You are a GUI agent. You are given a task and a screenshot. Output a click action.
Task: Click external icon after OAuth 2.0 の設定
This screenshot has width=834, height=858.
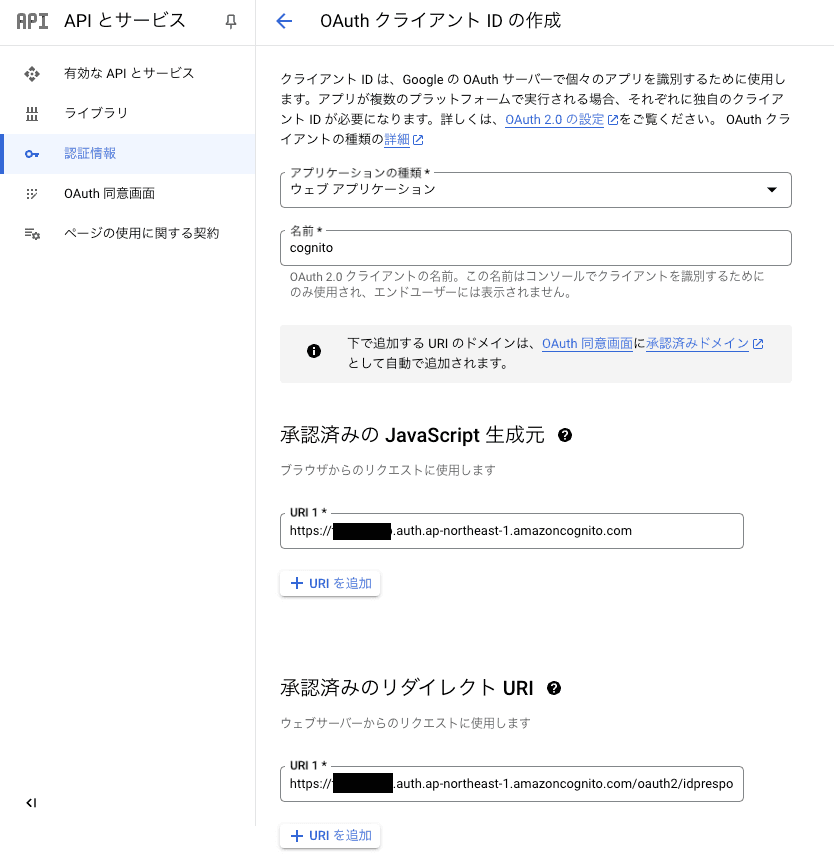(x=613, y=120)
